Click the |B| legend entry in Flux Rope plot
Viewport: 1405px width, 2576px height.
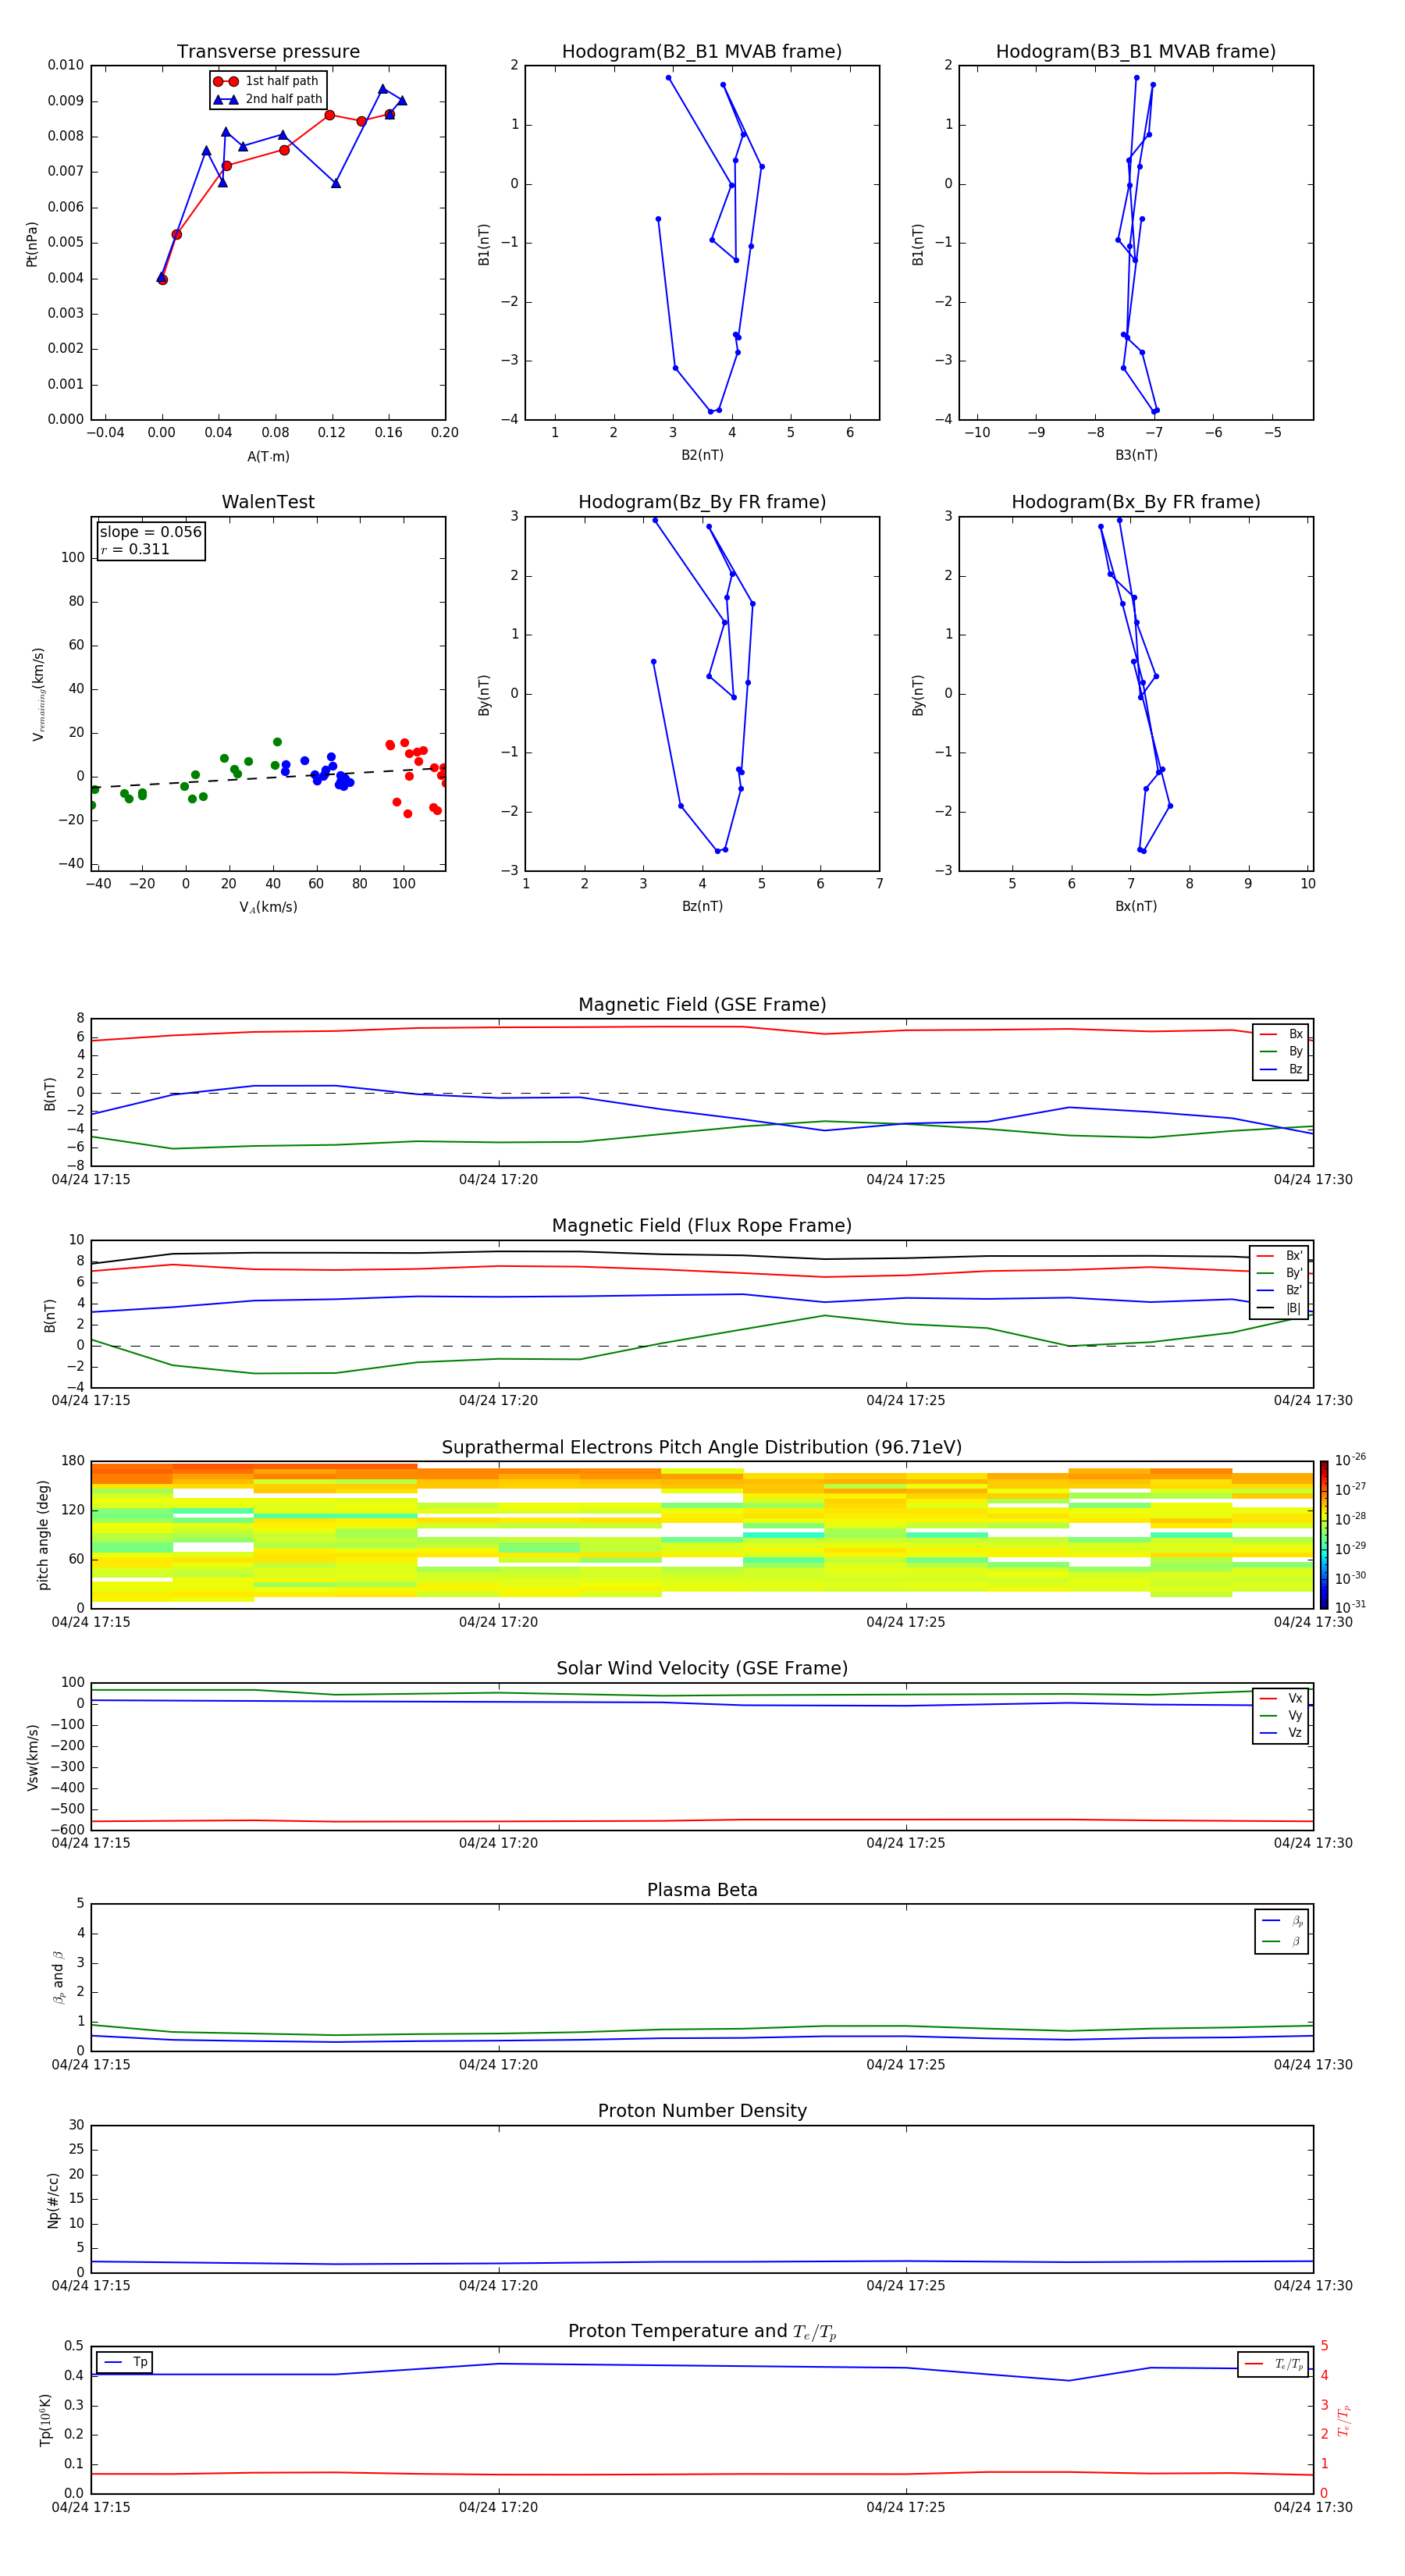coord(1279,1308)
